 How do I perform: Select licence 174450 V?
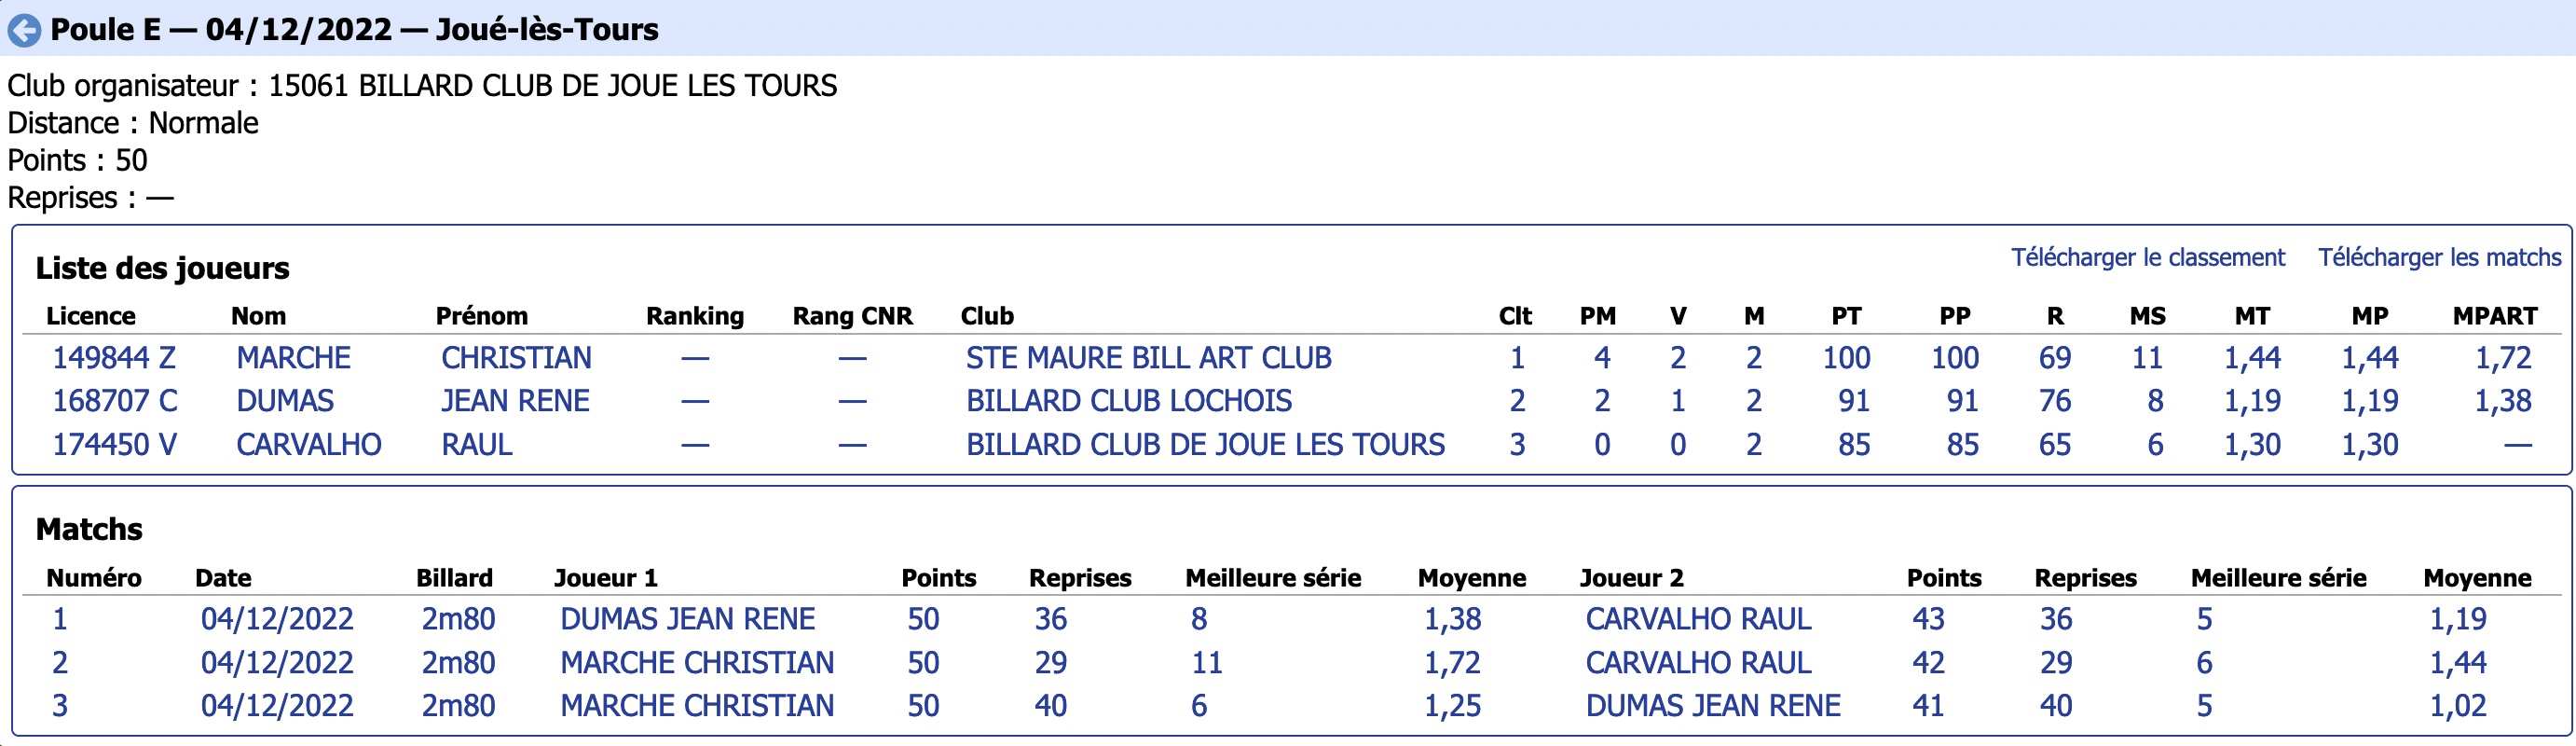pos(115,445)
